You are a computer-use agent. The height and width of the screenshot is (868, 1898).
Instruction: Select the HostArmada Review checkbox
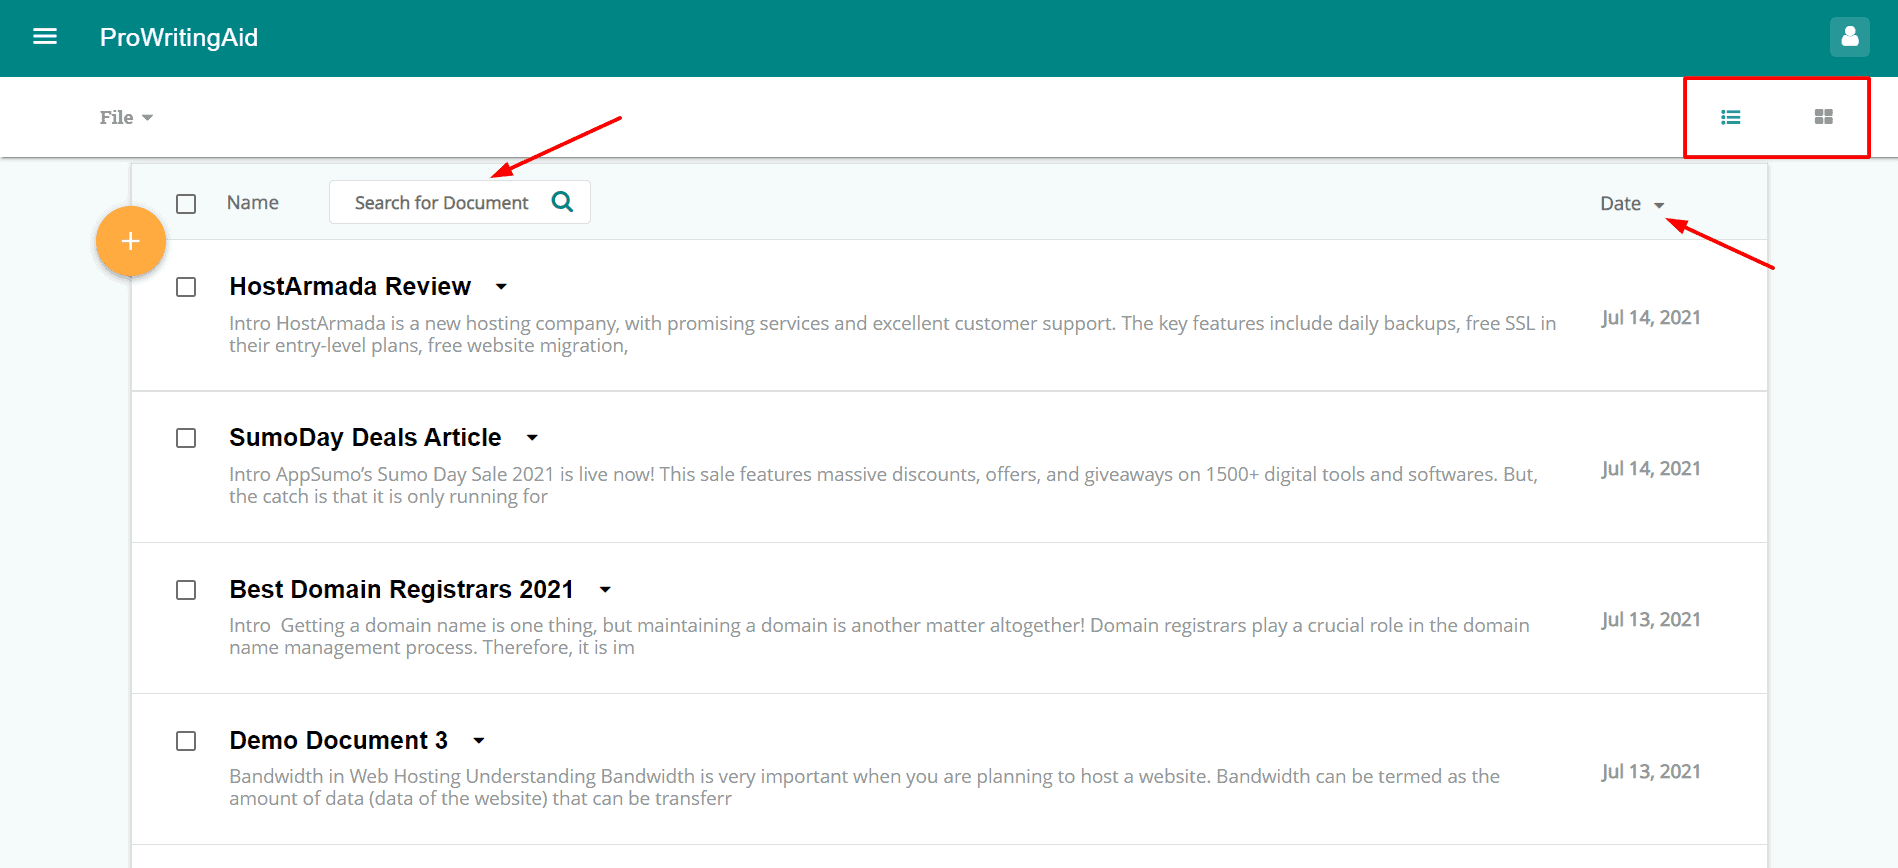point(186,287)
